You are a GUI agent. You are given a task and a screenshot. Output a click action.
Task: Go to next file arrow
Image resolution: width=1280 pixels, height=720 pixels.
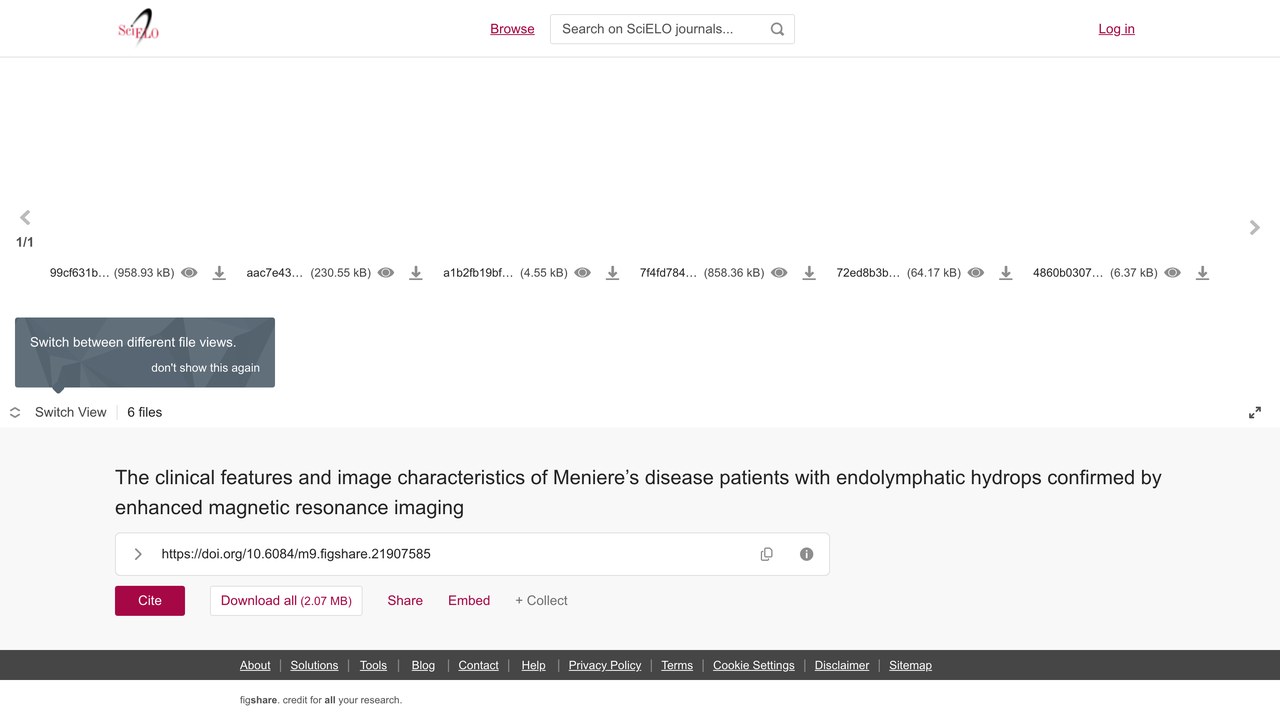(1255, 228)
